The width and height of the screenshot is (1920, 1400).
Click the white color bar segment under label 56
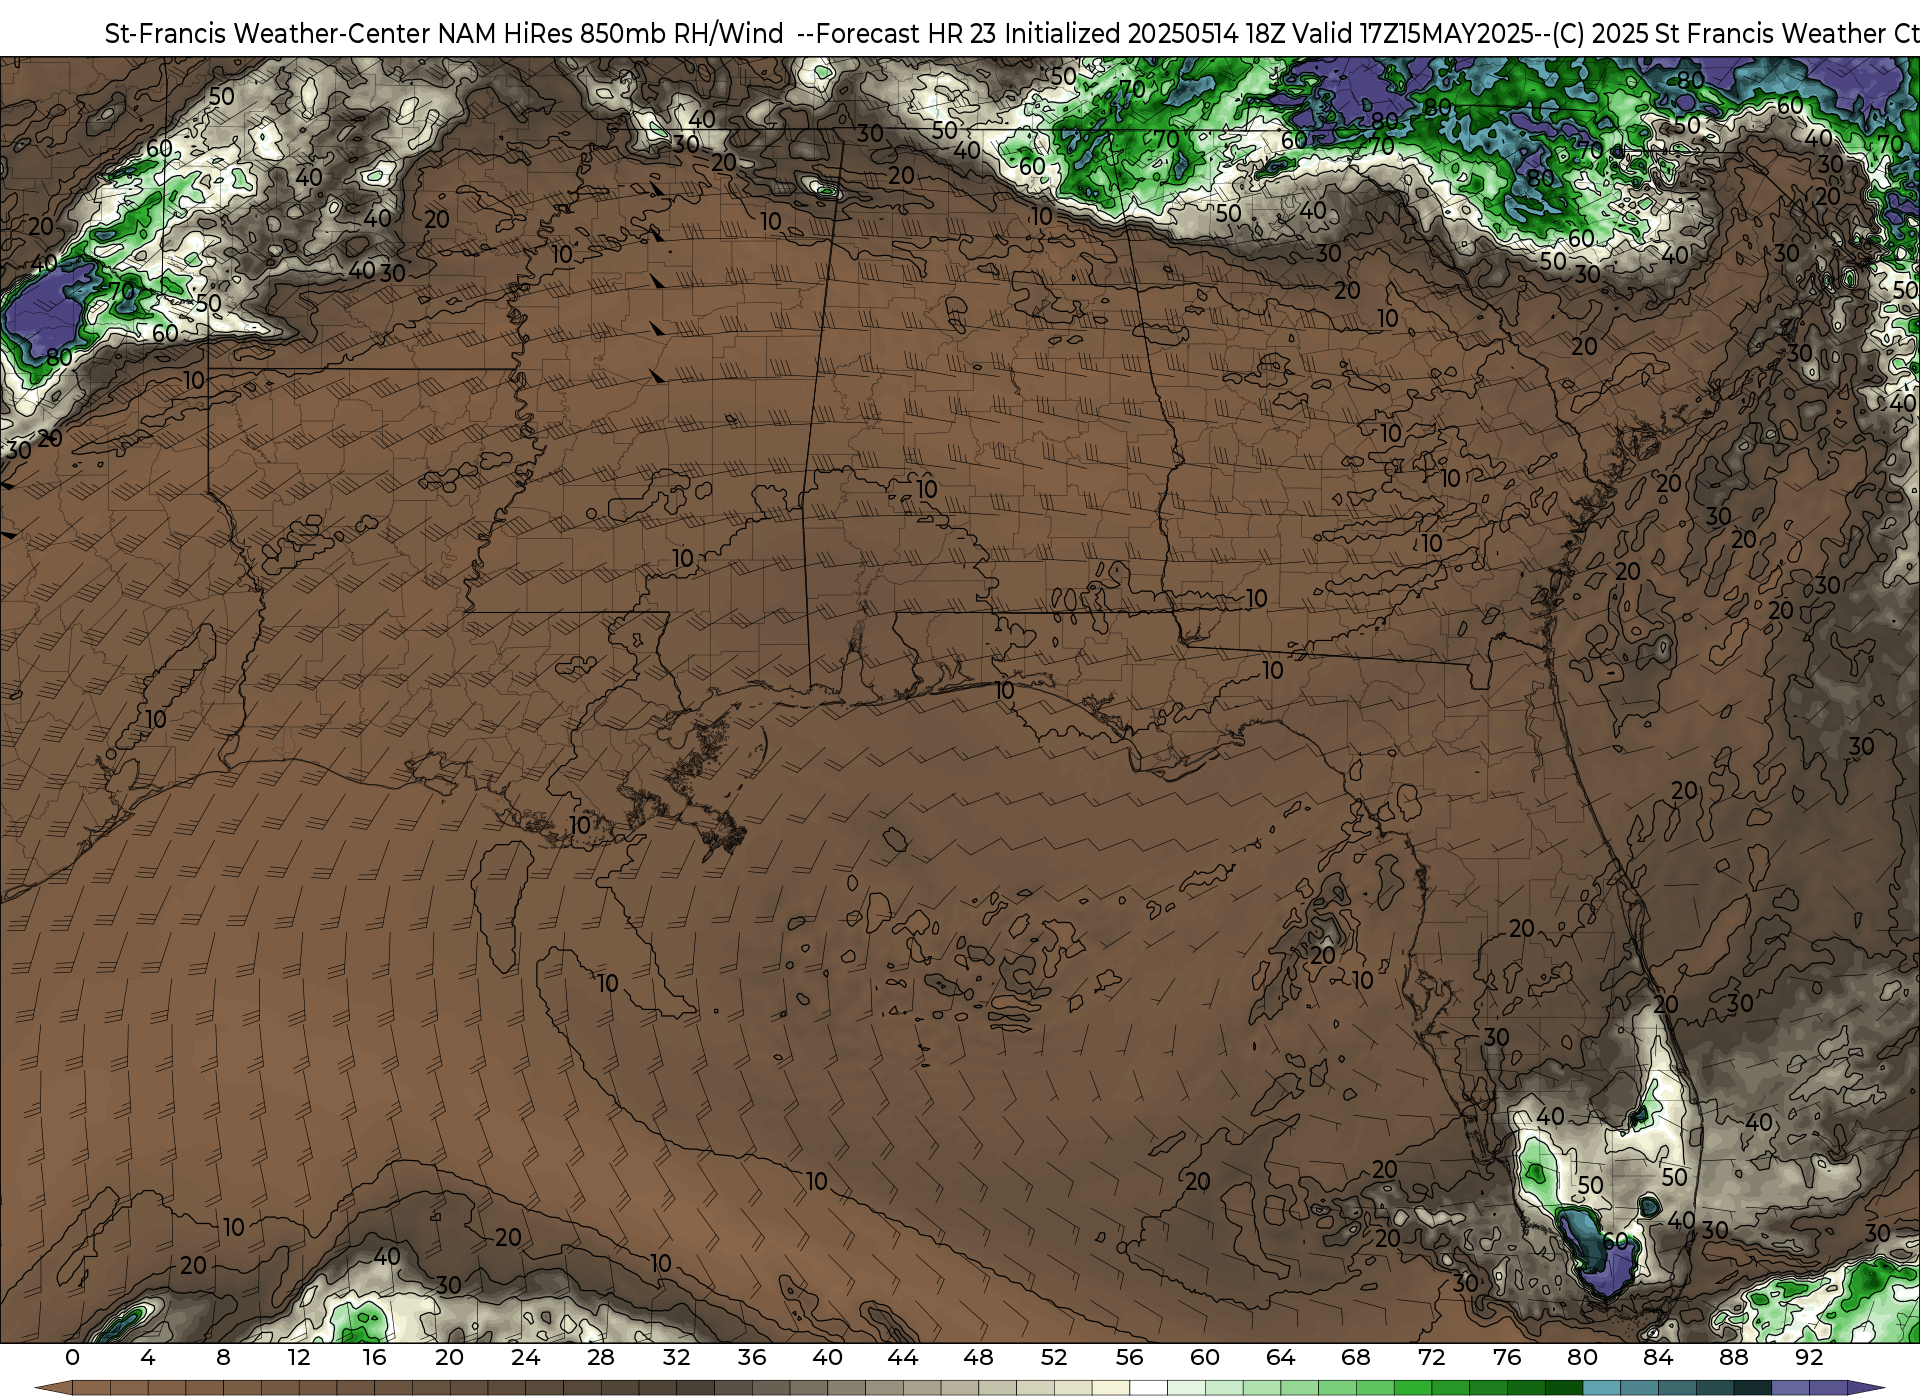coord(1148,1388)
